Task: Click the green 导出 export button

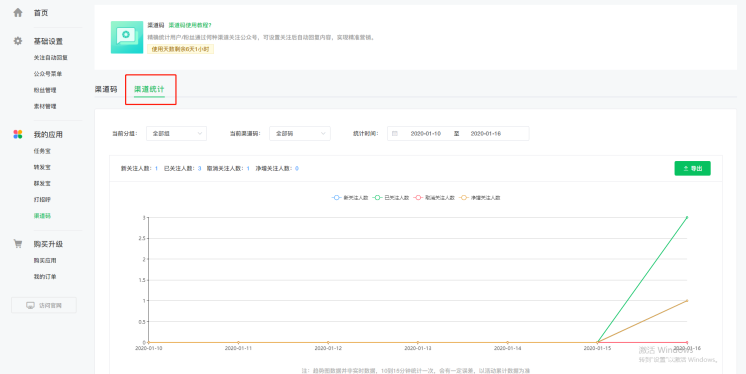Action: [x=692, y=168]
